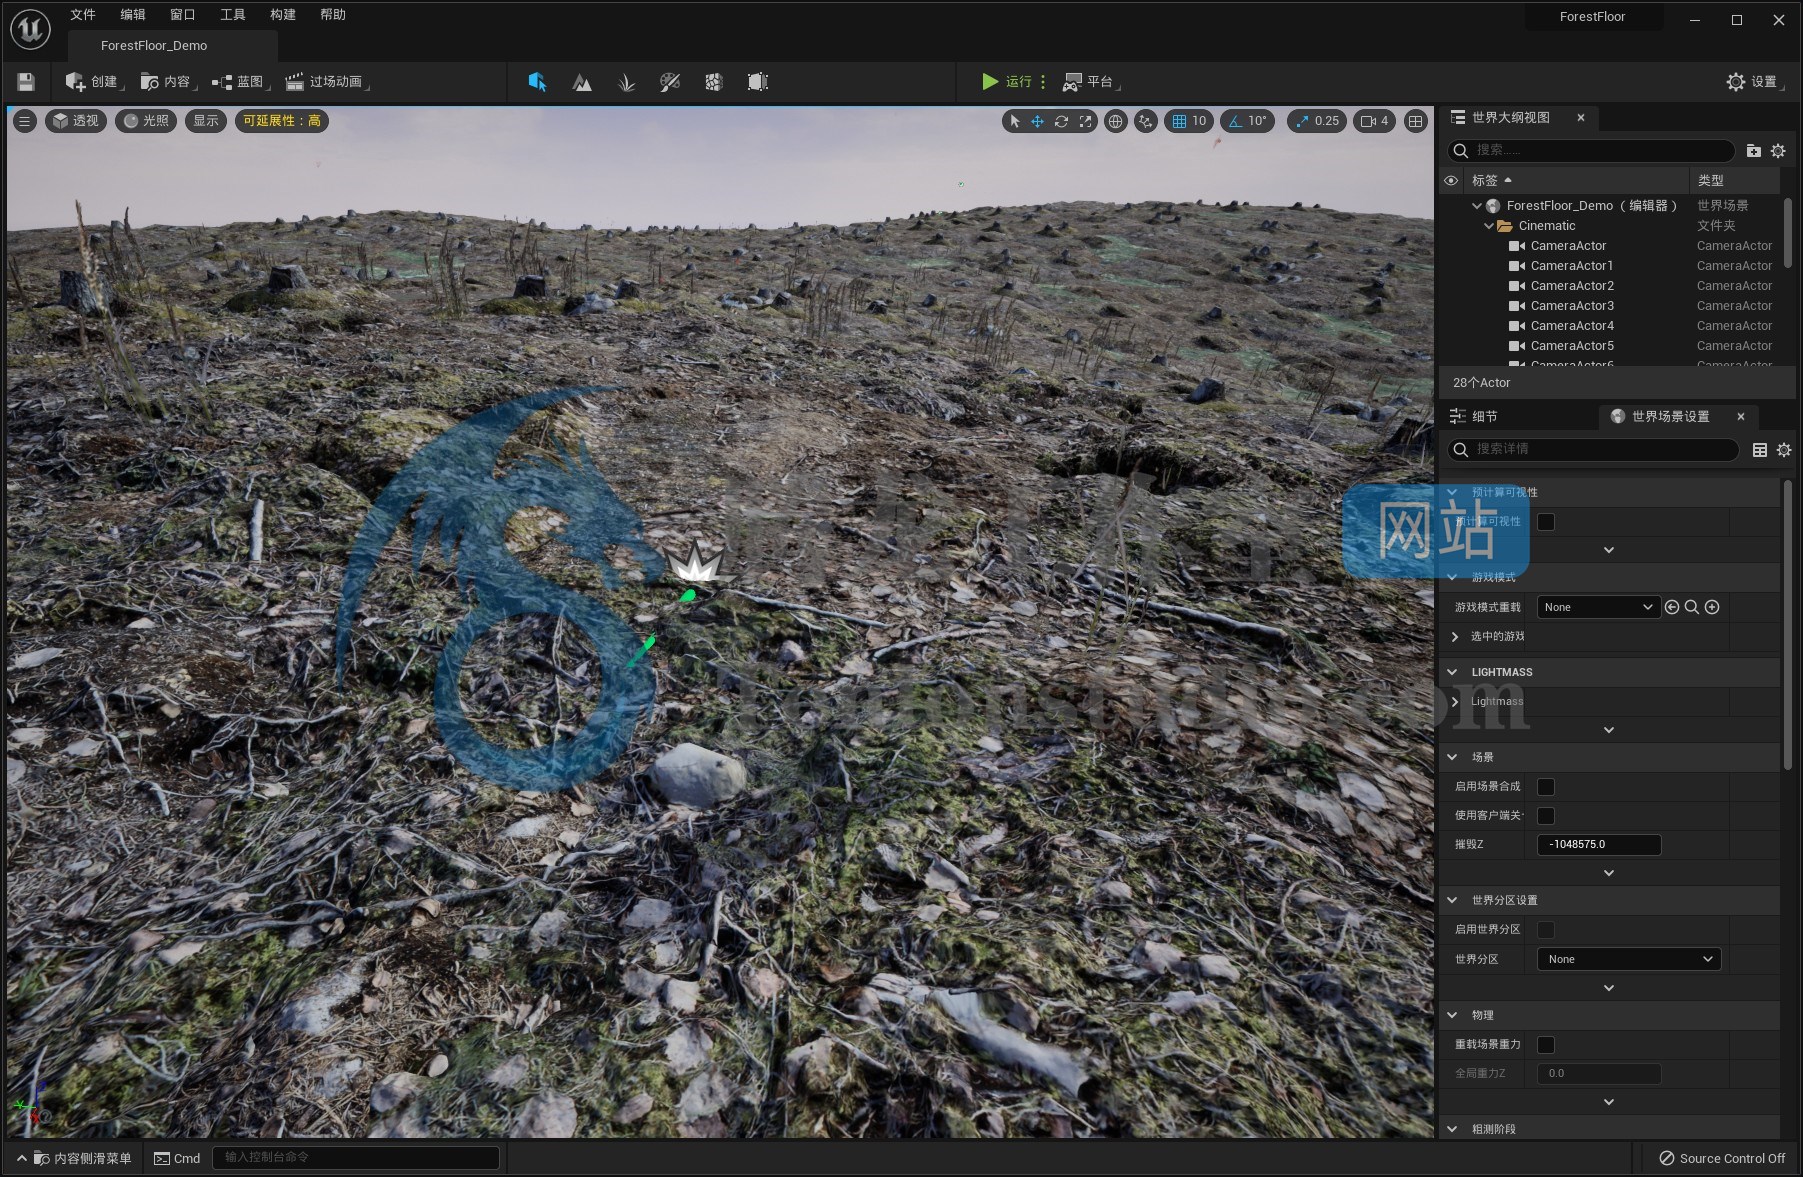Screen dimensions: 1803x1177
Task: Toggle outliner visibility eye column
Action: [1451, 181]
